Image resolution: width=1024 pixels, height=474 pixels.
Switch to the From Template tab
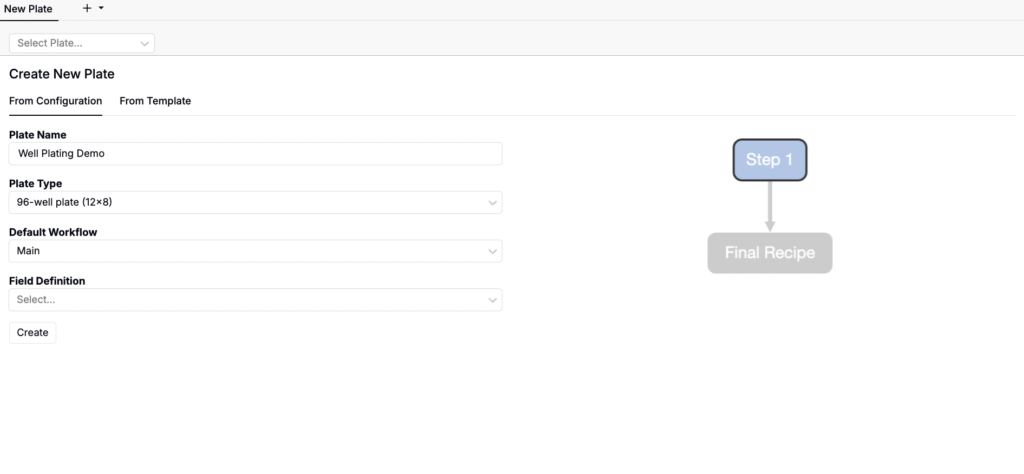[x=155, y=101]
